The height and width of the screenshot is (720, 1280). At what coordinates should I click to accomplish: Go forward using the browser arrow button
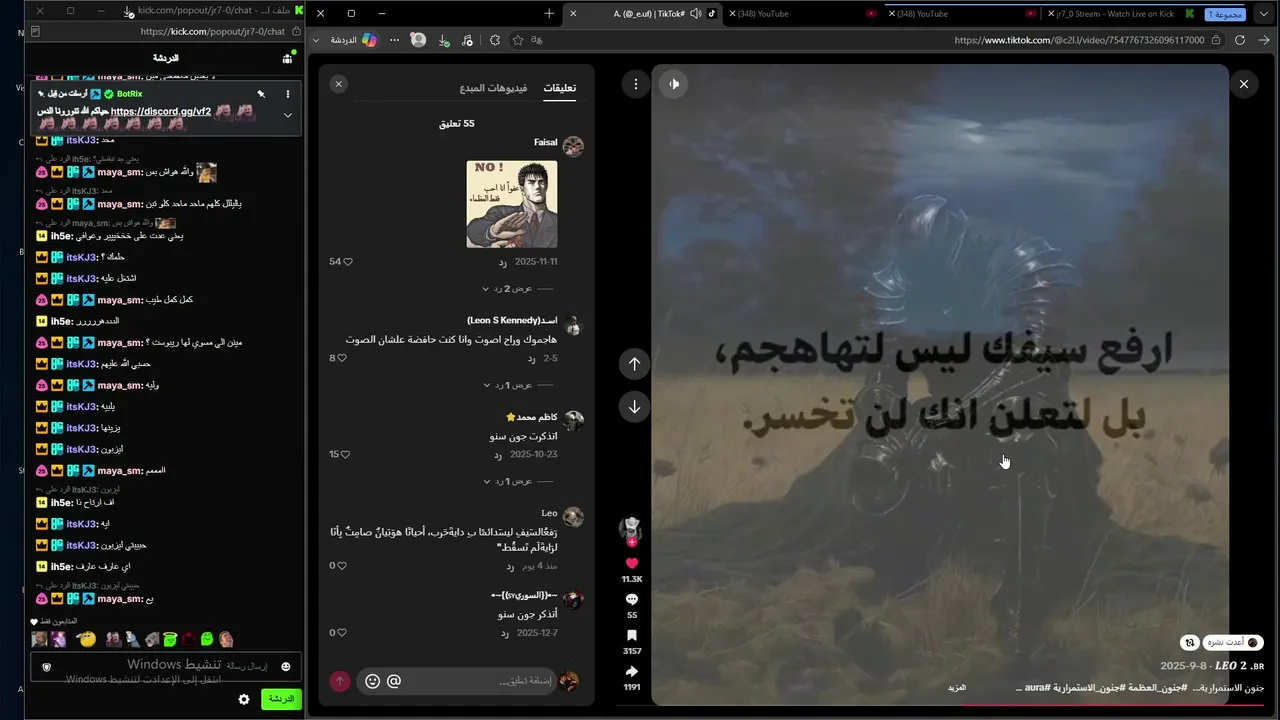point(1264,40)
